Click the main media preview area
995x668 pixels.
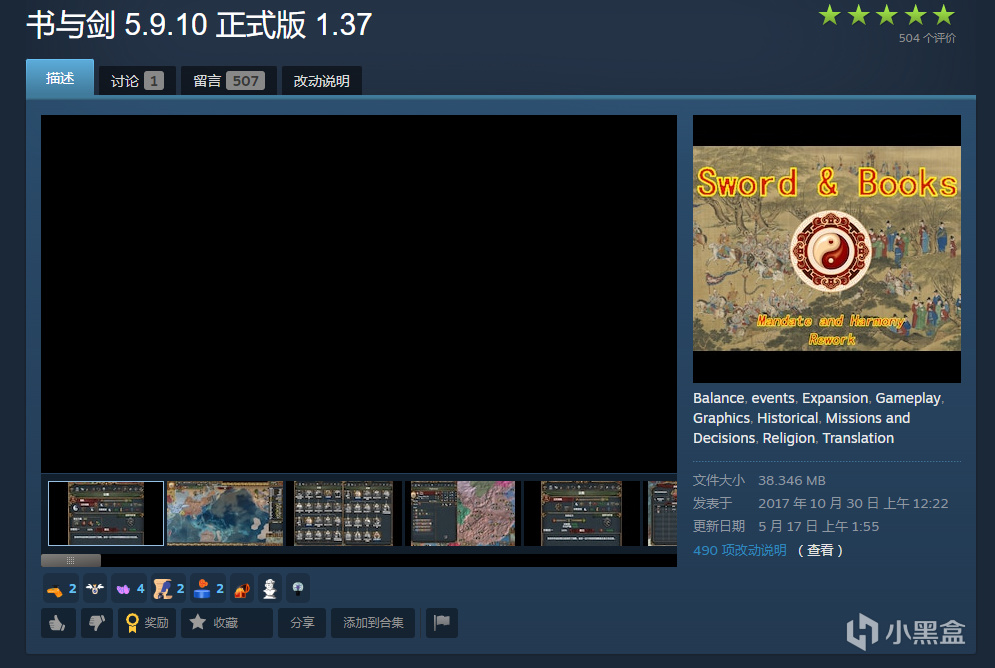[x=359, y=294]
